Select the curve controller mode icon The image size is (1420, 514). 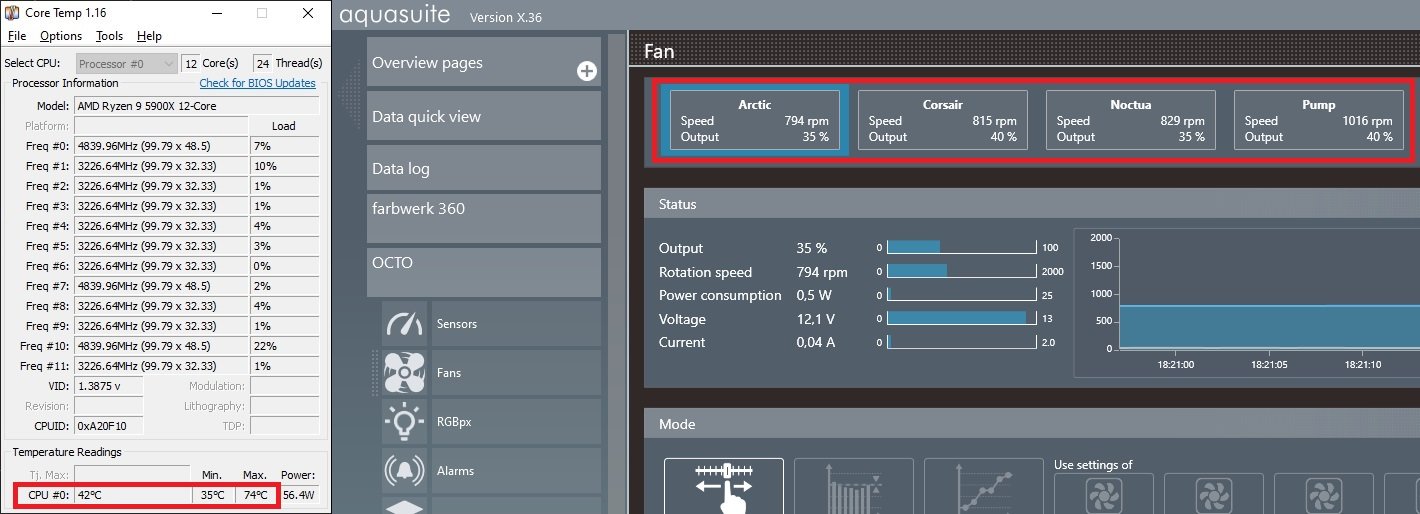(x=983, y=486)
